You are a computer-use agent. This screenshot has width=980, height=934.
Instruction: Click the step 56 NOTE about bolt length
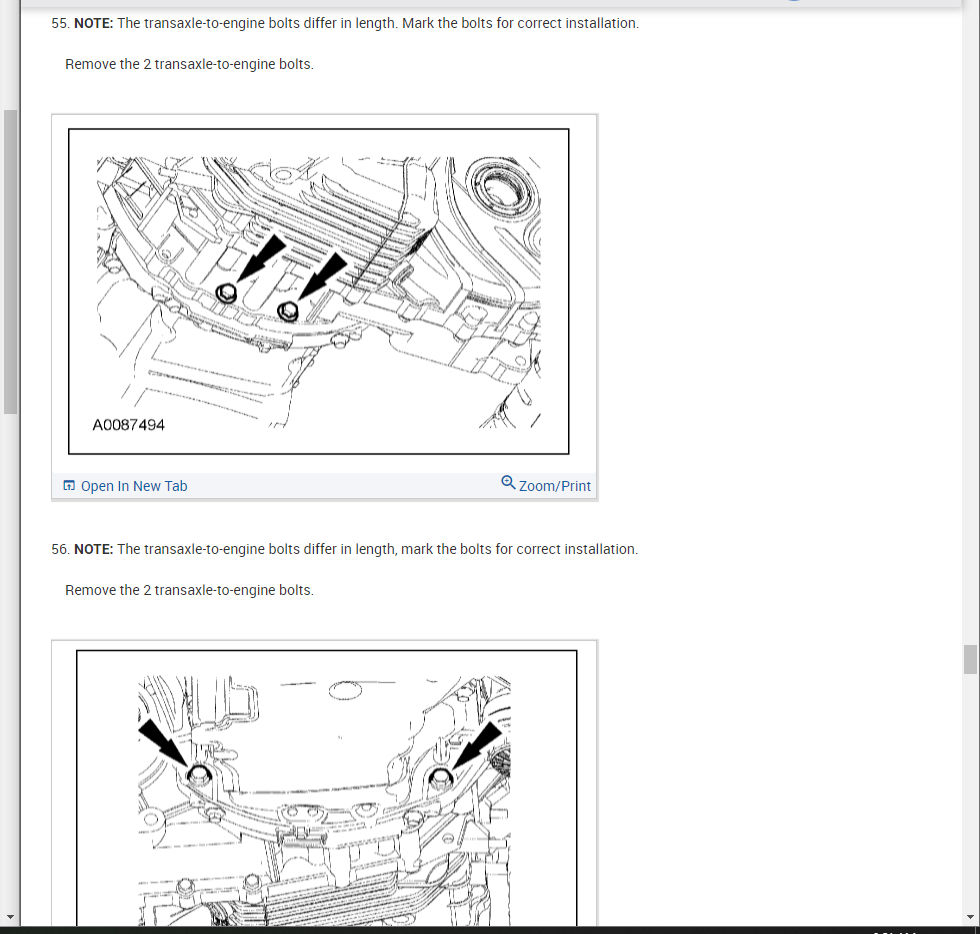[344, 549]
